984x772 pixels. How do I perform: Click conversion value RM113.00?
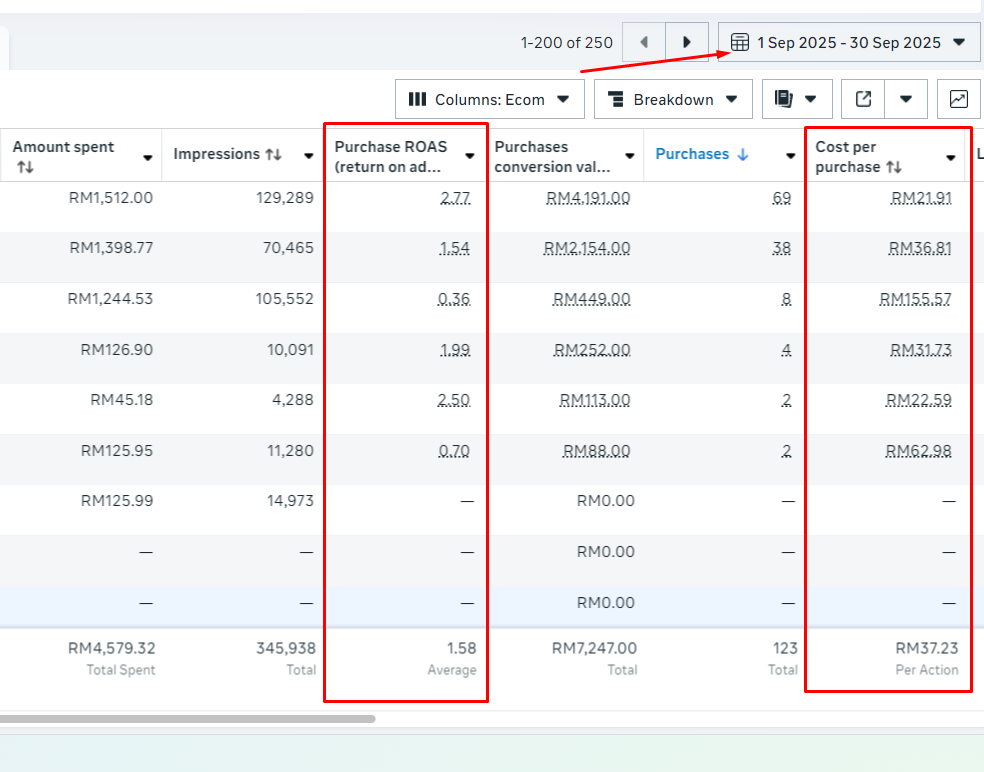(595, 400)
